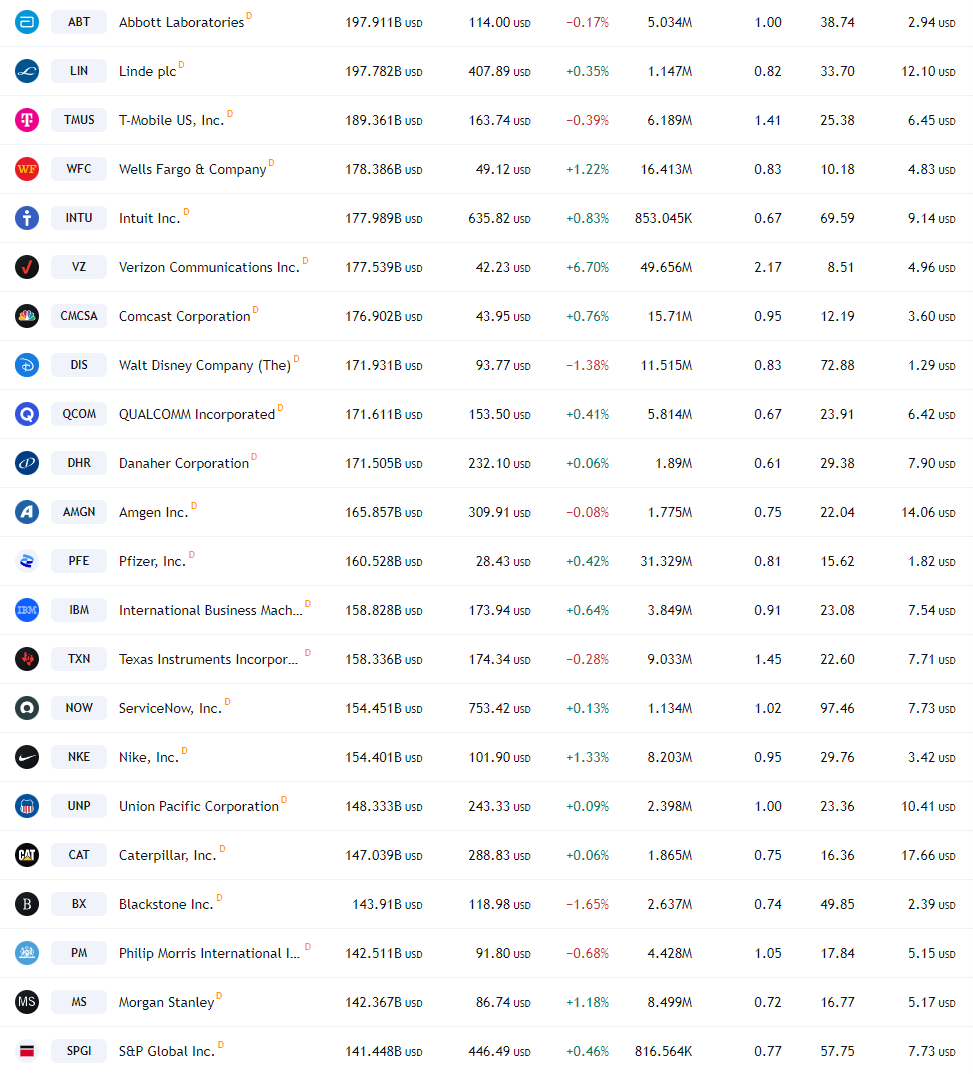Click the Pfizer logo icon

click(x=27, y=560)
